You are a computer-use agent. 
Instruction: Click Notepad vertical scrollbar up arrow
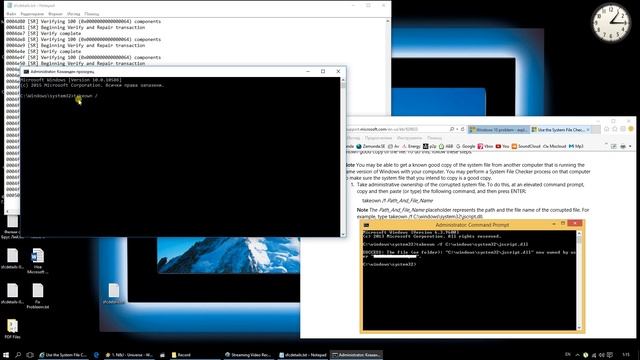(388, 21)
